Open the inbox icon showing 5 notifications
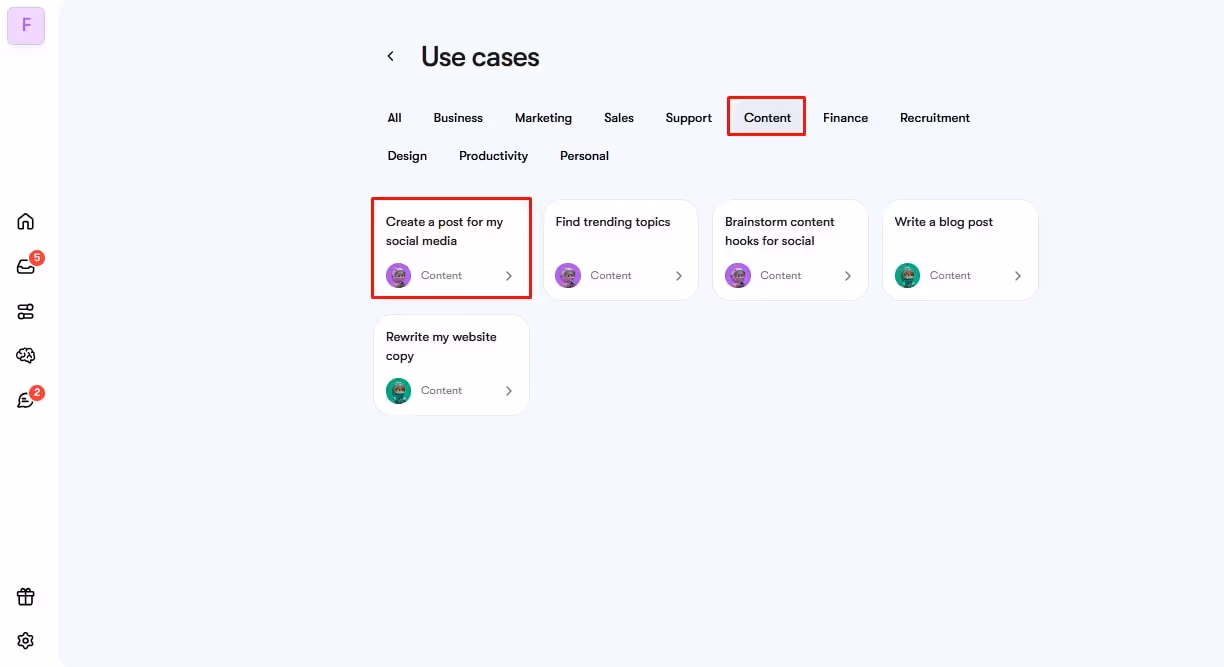 (x=25, y=266)
